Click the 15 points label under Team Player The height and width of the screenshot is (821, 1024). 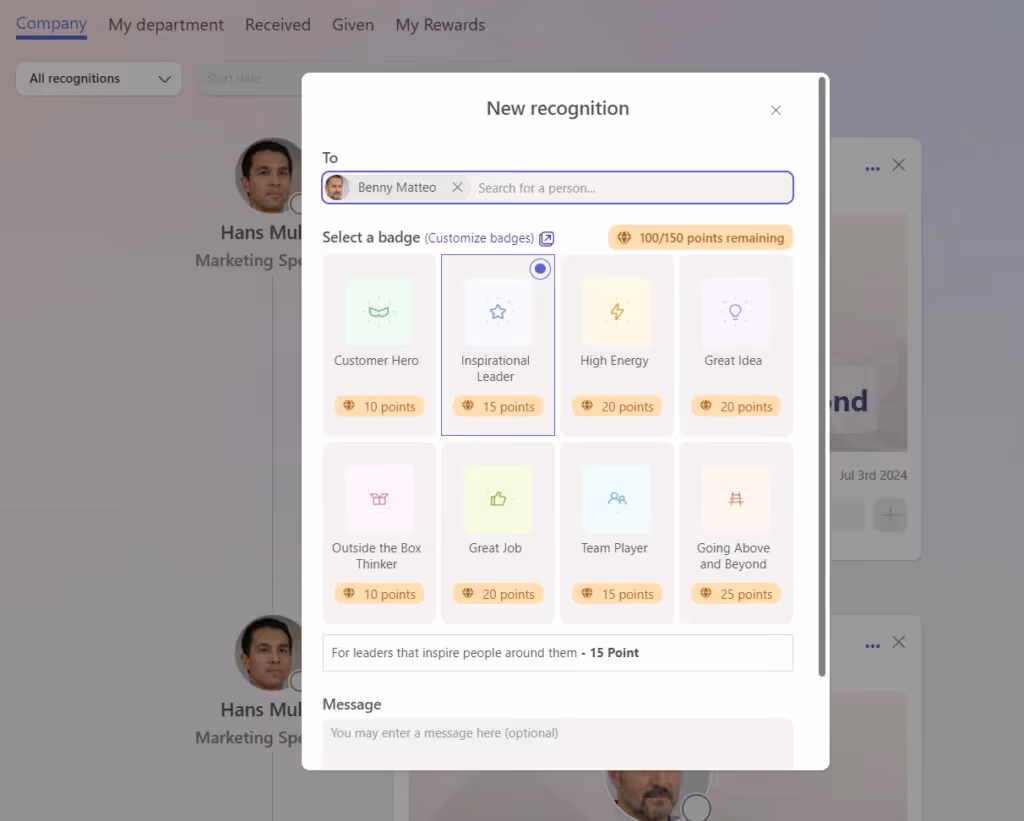click(x=617, y=594)
